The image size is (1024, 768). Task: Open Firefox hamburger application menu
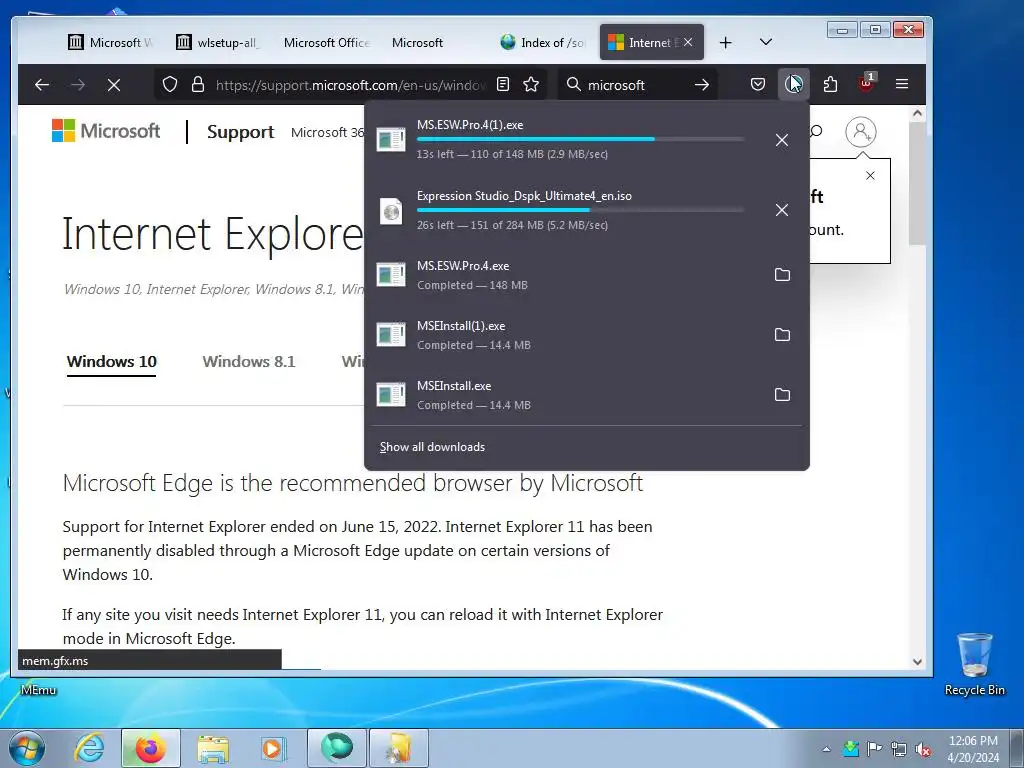(902, 84)
